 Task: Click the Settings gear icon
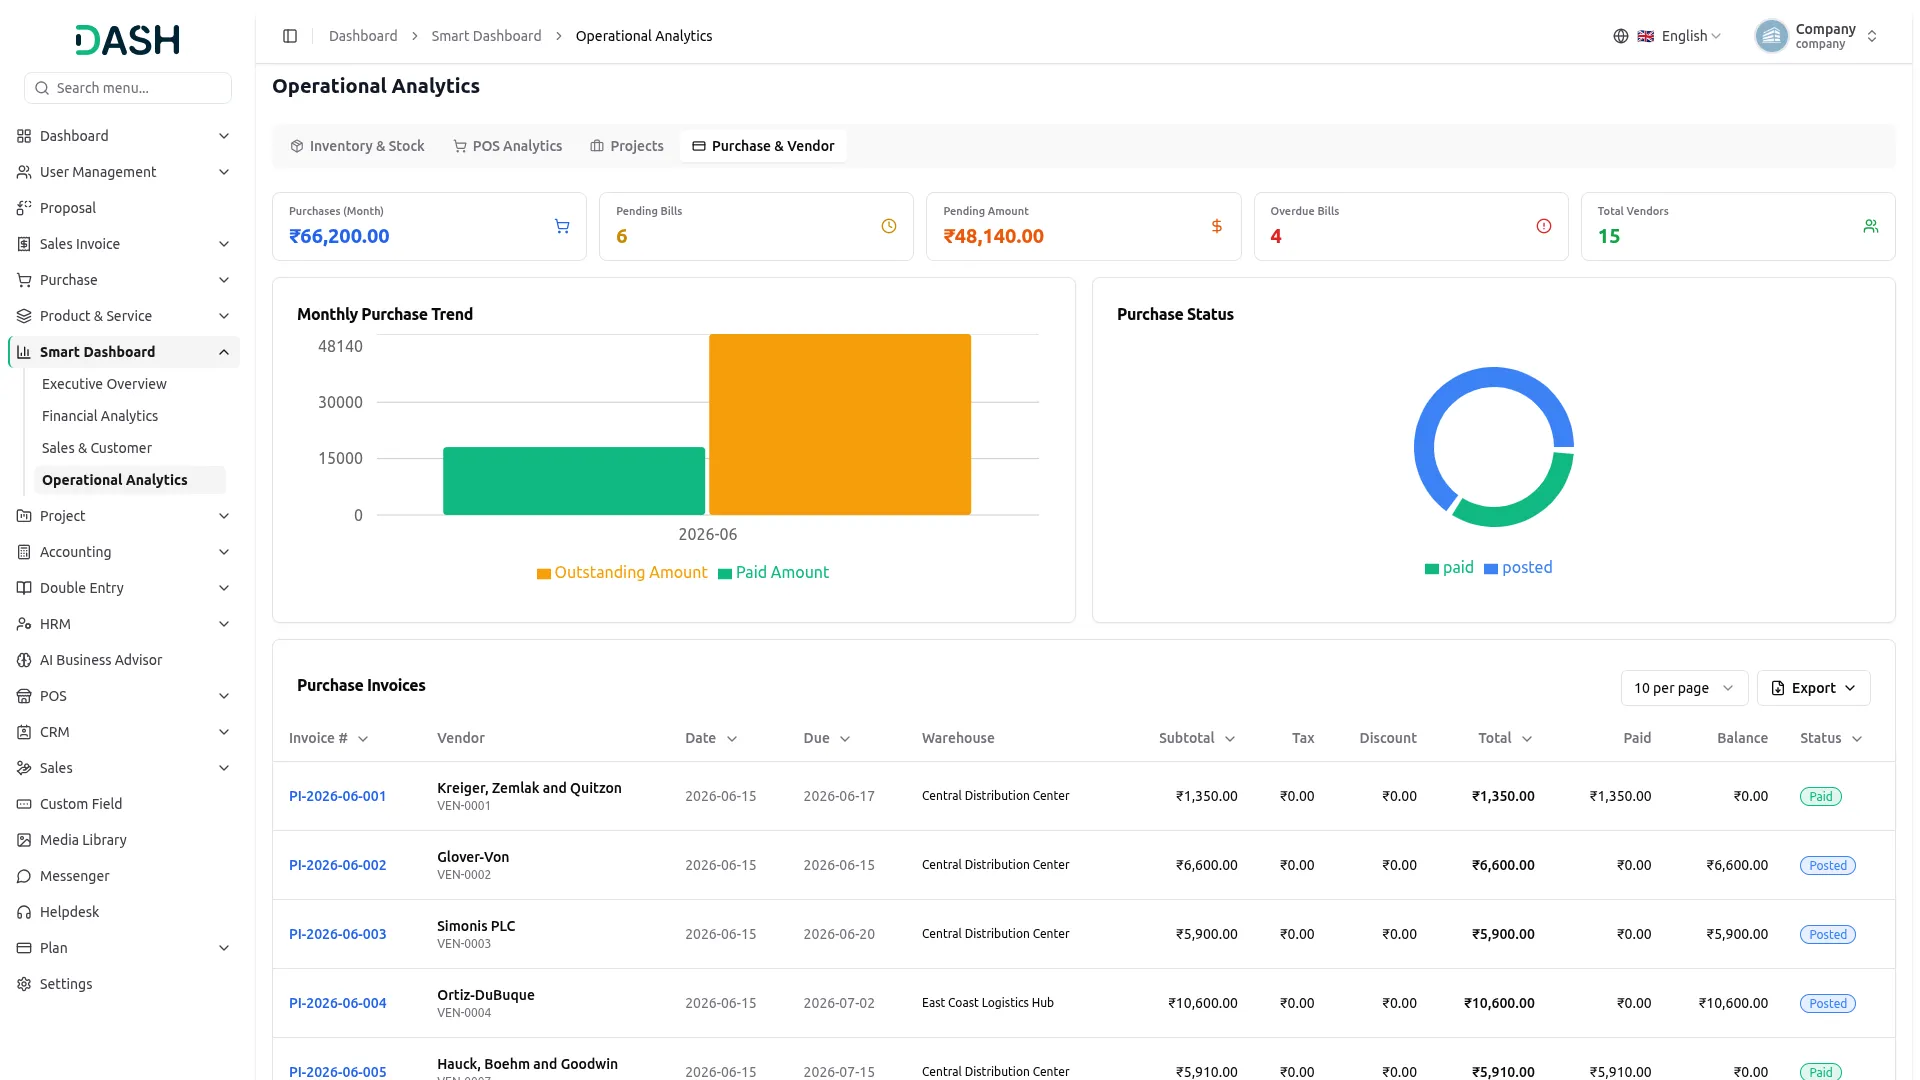point(24,984)
